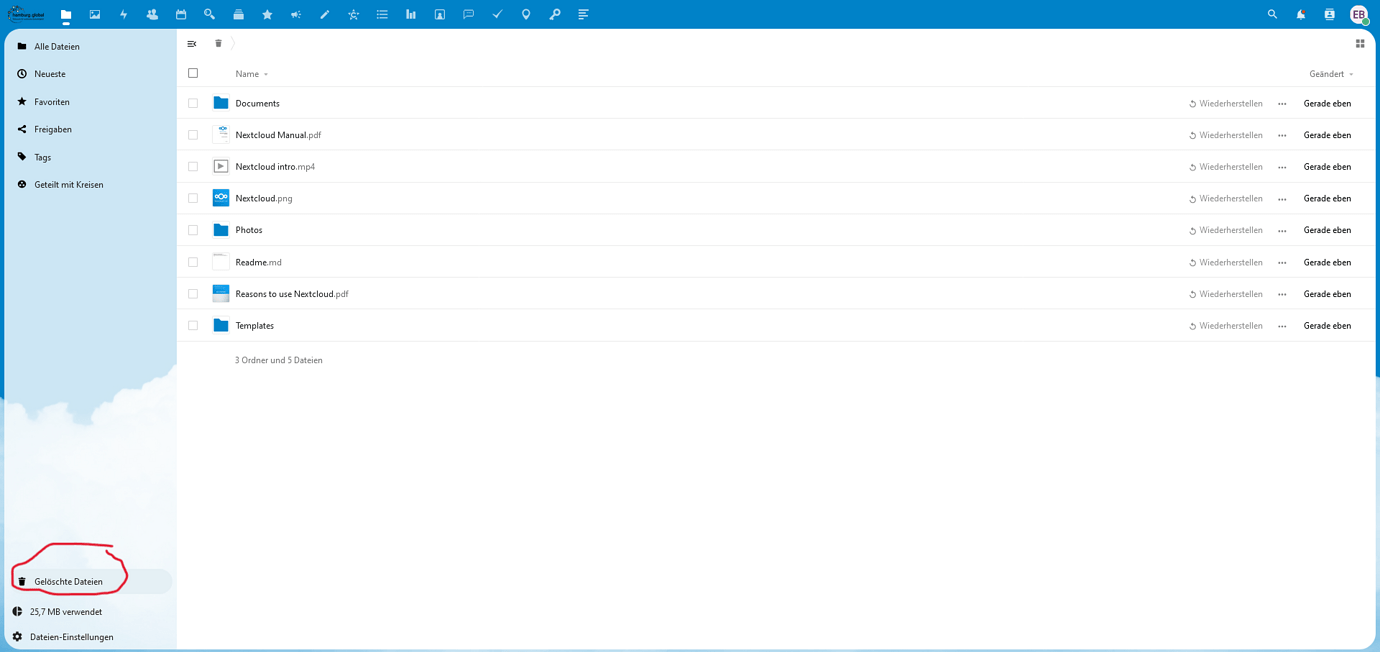
Task: Open Maps using the location pin icon
Action: click(x=526, y=14)
